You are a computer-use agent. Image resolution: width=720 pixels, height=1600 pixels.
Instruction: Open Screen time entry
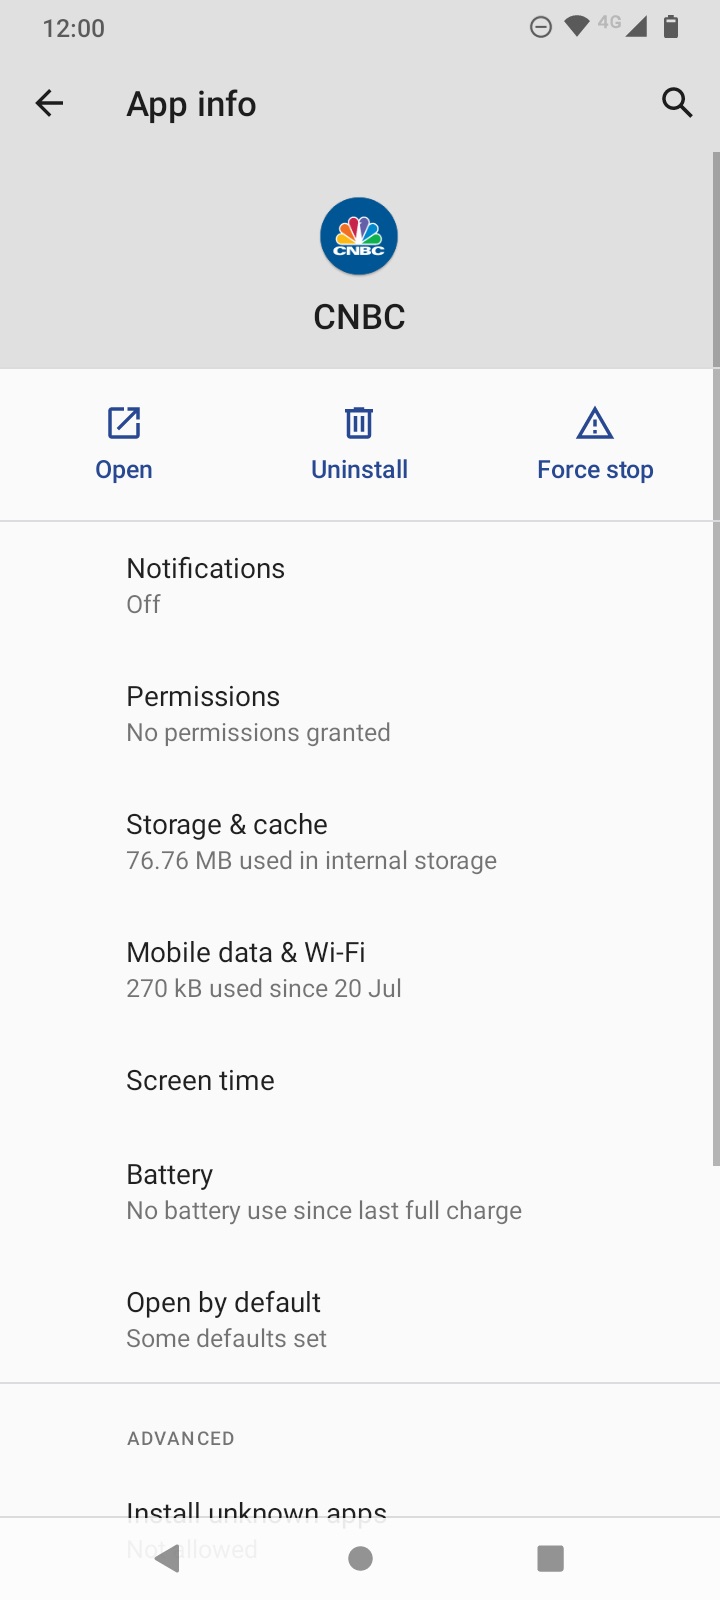point(360,1080)
